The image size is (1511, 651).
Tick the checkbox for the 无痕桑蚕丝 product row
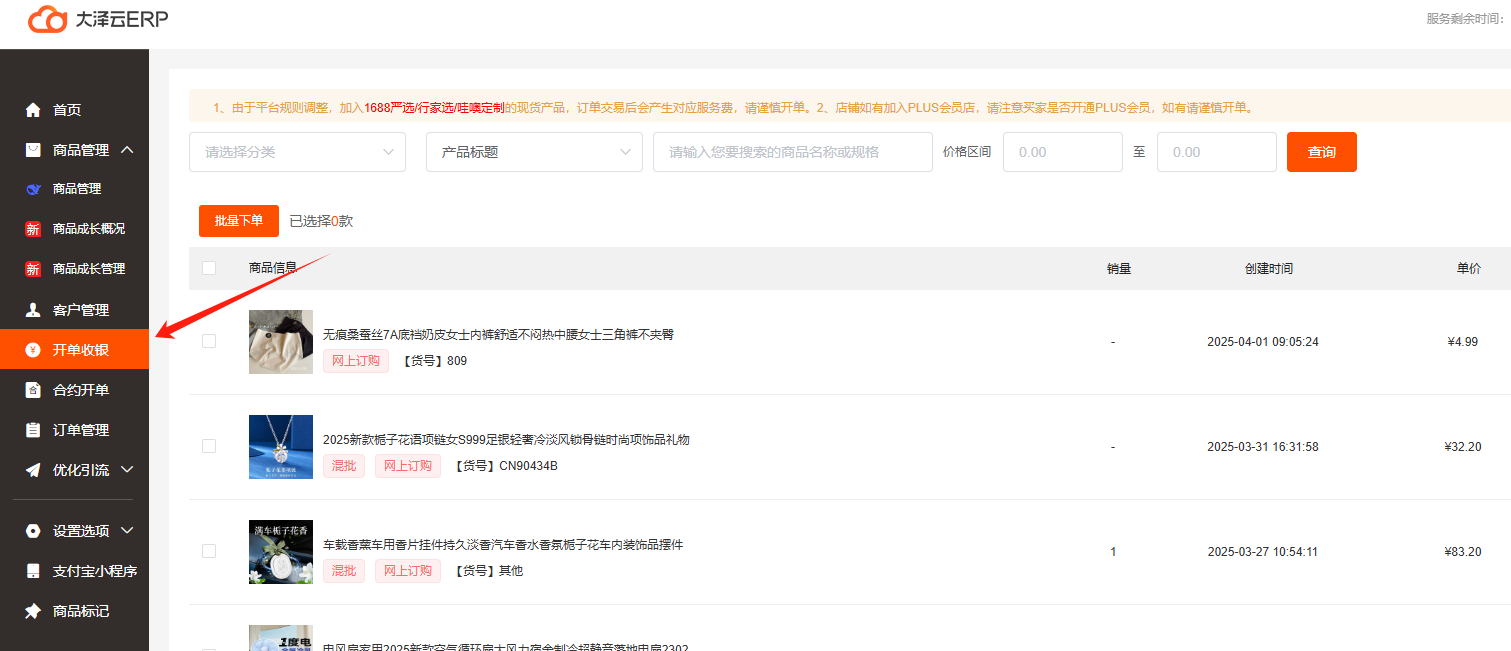click(209, 341)
